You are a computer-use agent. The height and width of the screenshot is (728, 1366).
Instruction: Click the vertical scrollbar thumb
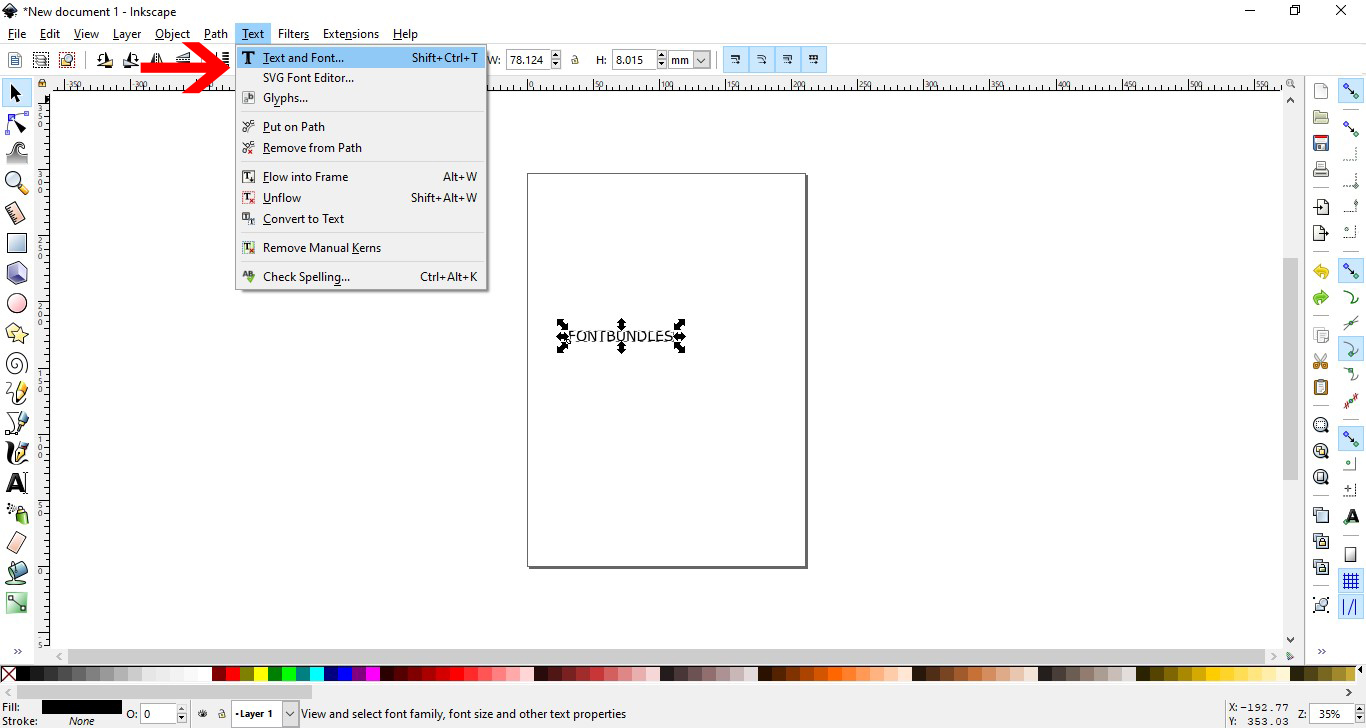click(x=1290, y=369)
